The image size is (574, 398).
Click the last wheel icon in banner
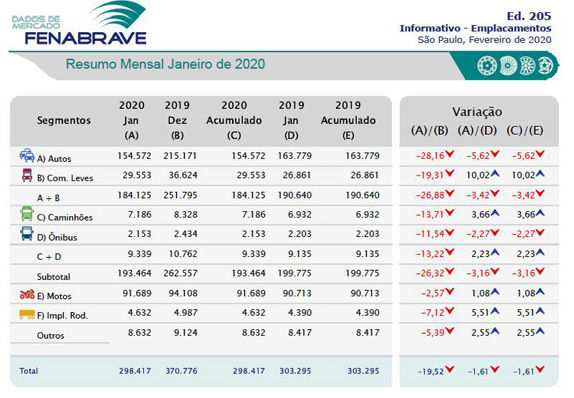pos(546,66)
